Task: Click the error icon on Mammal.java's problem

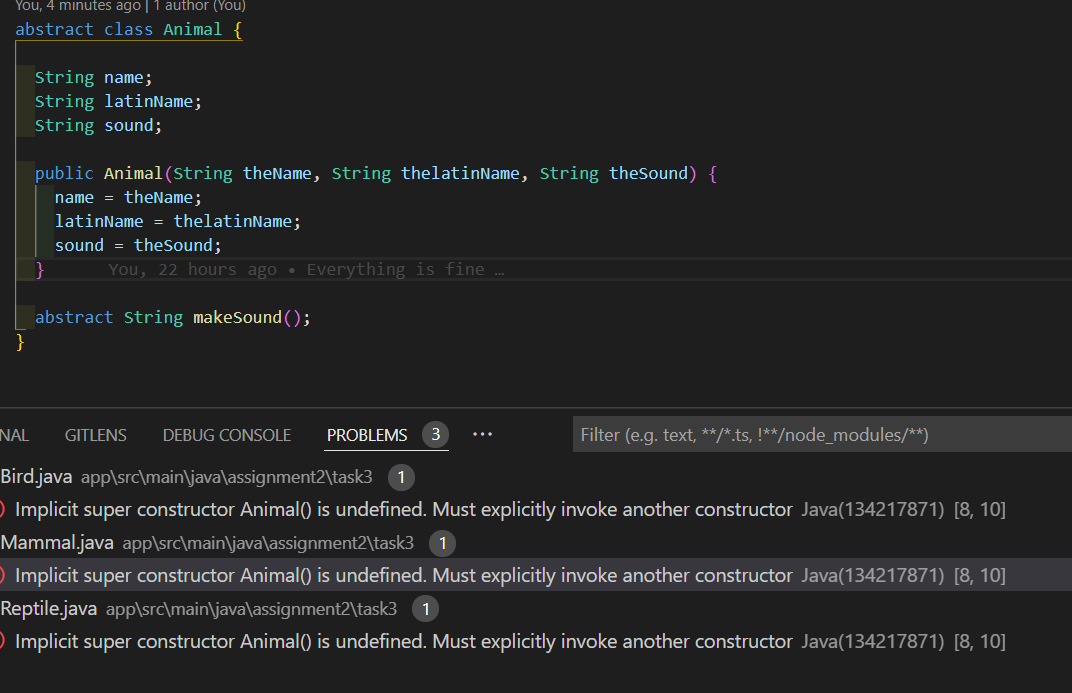Action: [2, 575]
